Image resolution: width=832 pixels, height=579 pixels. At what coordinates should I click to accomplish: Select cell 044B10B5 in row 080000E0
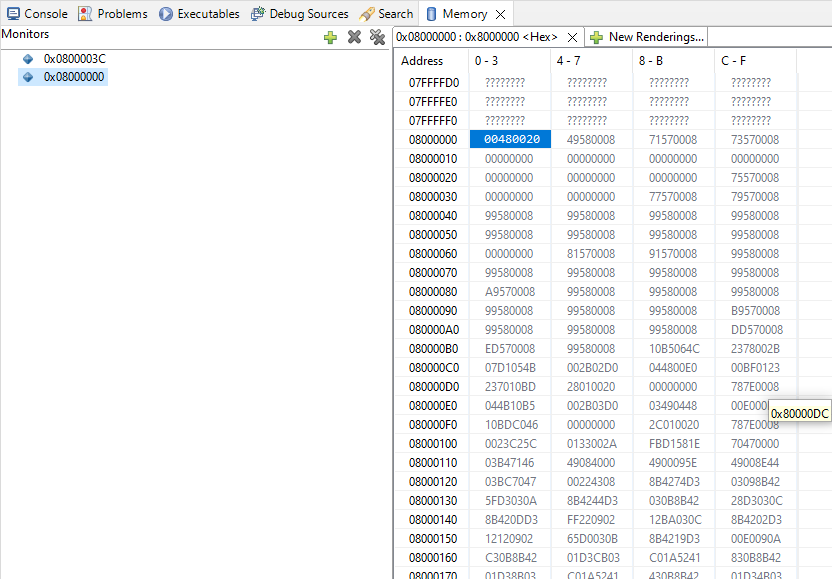(510, 406)
